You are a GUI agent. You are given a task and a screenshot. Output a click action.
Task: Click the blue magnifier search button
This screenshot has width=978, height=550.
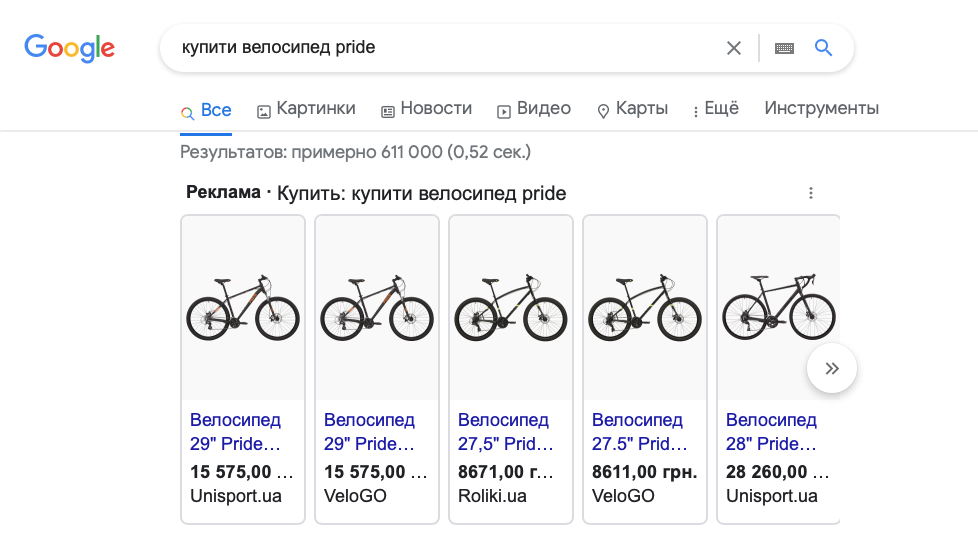823,48
